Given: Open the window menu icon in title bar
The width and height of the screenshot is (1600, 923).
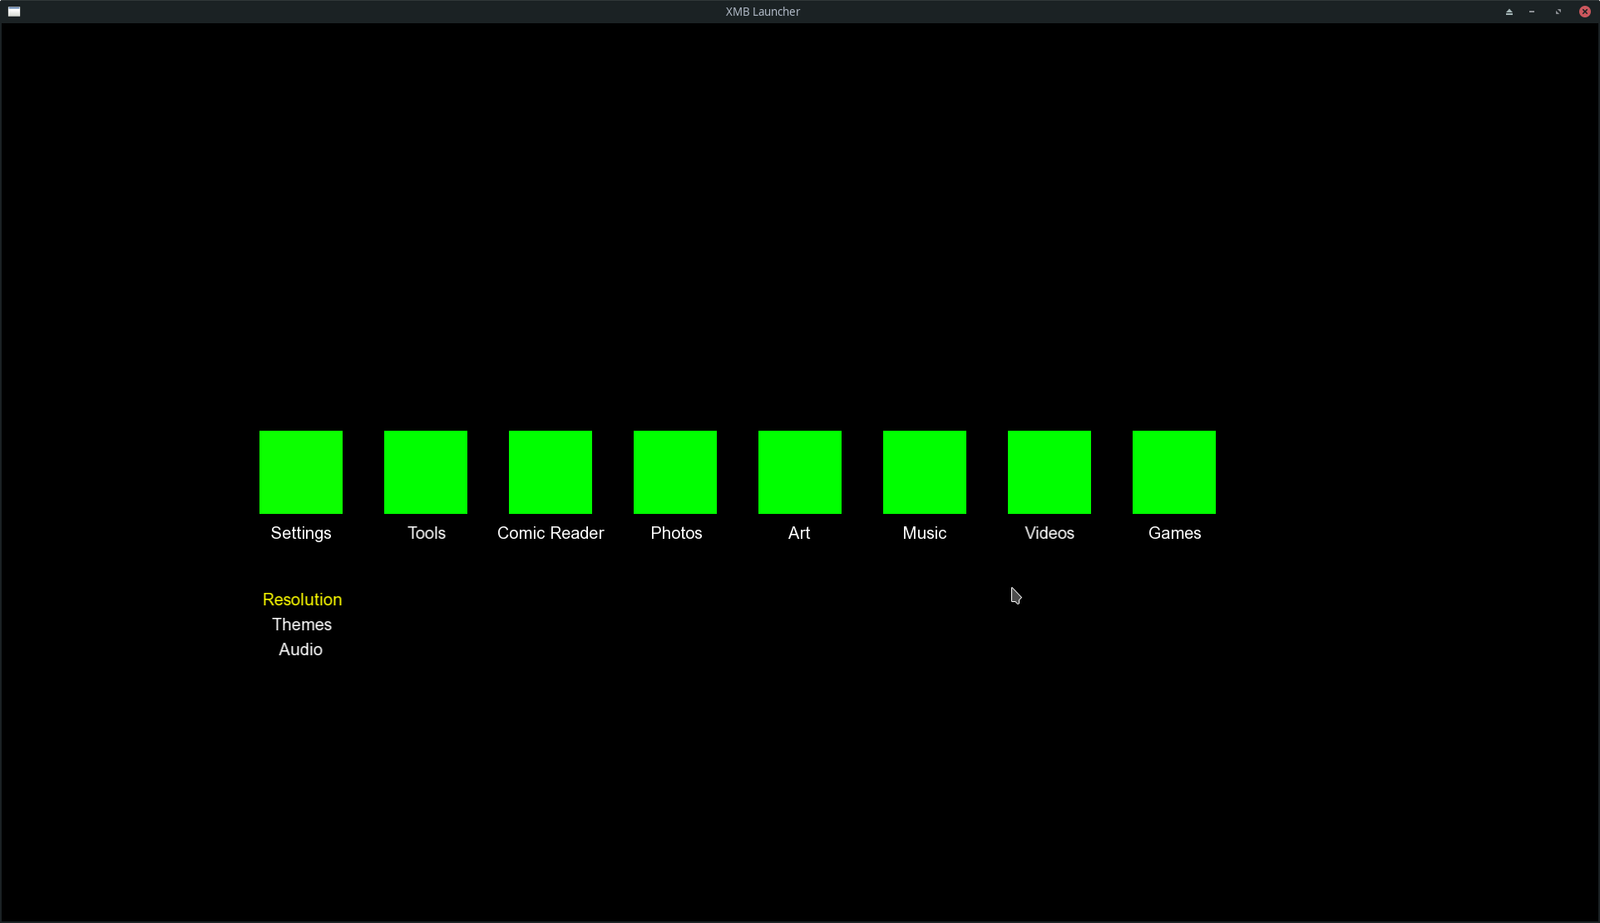Looking at the screenshot, I should pos(14,12).
